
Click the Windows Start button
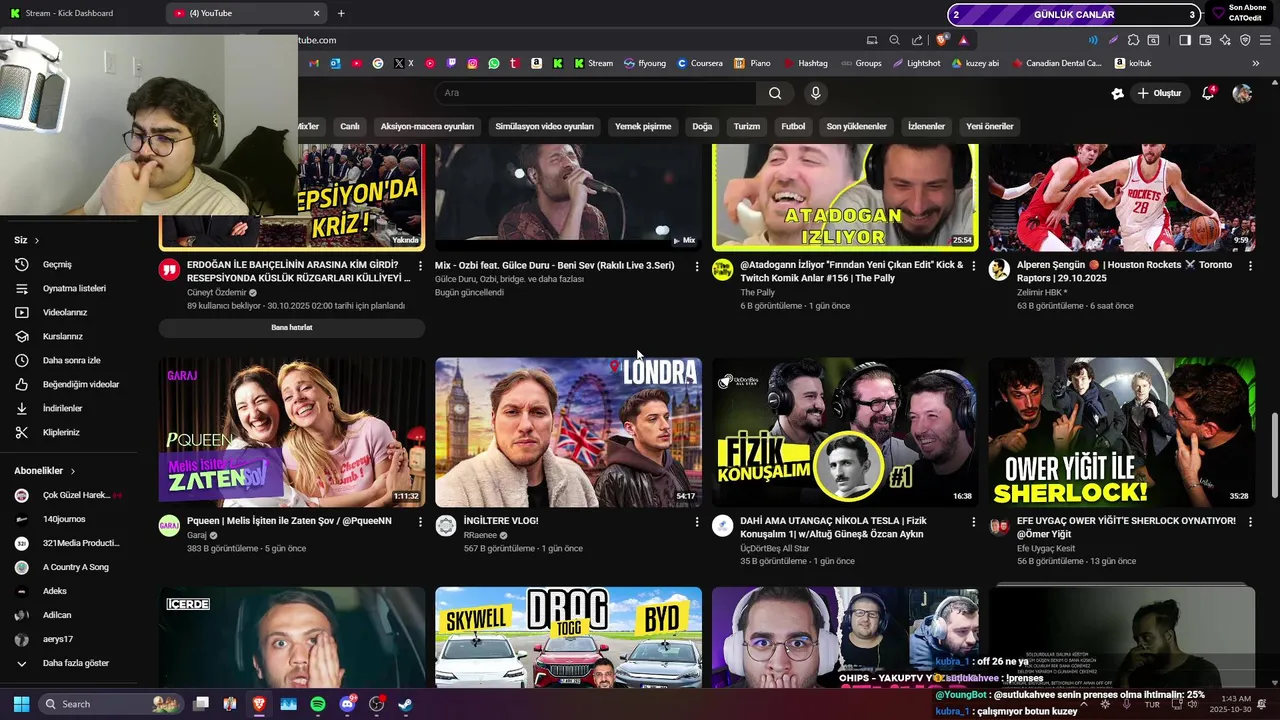(x=21, y=704)
